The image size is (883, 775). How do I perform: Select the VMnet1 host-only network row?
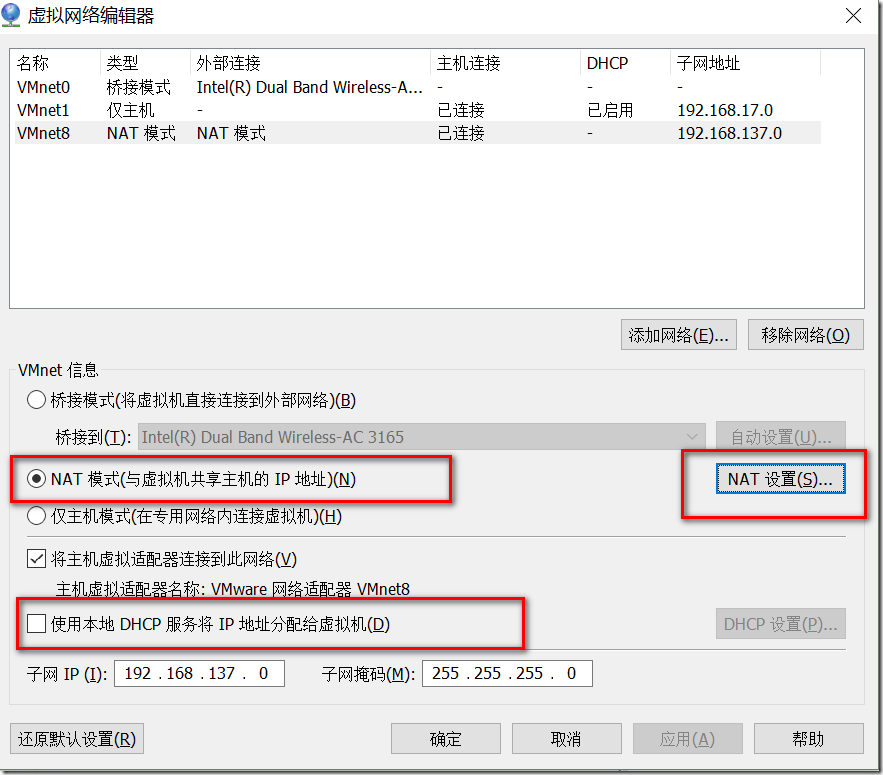pos(200,110)
